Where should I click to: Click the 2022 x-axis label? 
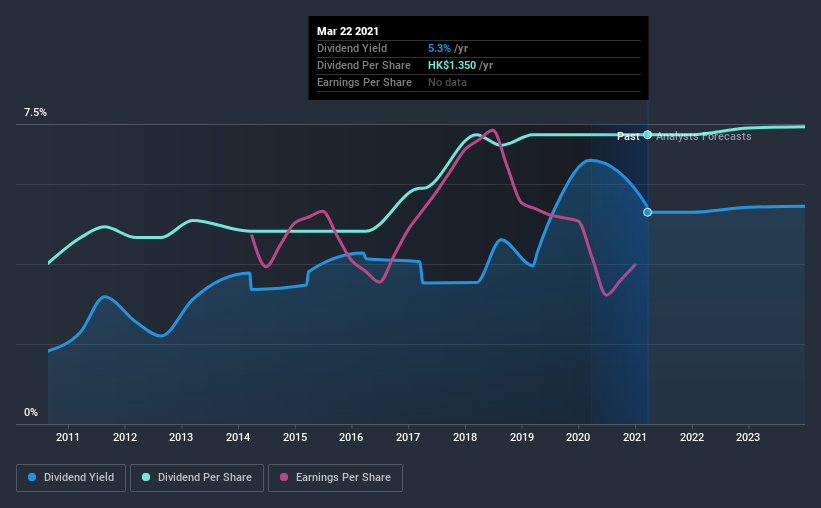pyautogui.click(x=692, y=437)
